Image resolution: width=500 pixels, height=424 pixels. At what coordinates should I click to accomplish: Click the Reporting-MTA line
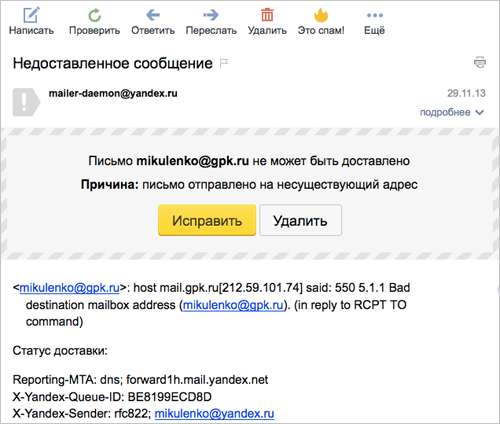click(140, 380)
